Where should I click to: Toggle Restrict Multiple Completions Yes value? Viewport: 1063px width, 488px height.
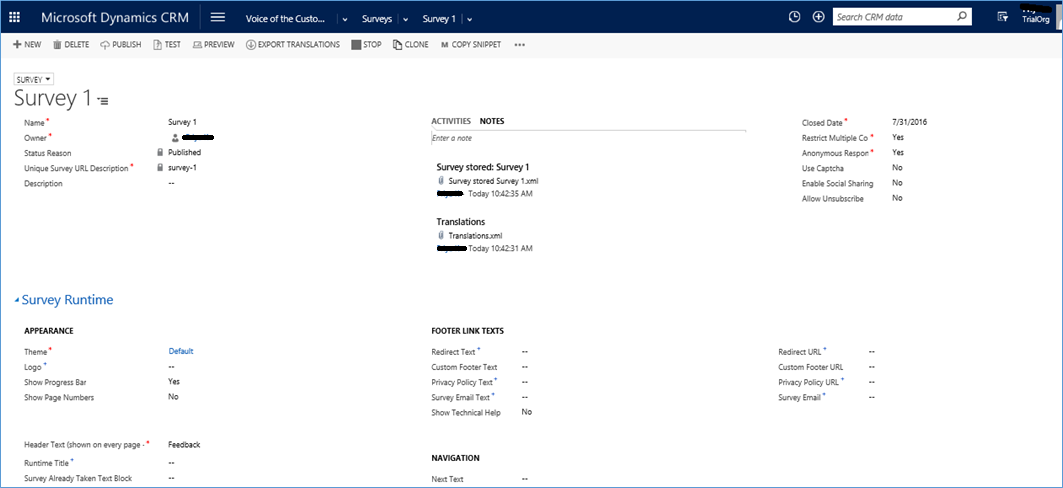(898, 137)
